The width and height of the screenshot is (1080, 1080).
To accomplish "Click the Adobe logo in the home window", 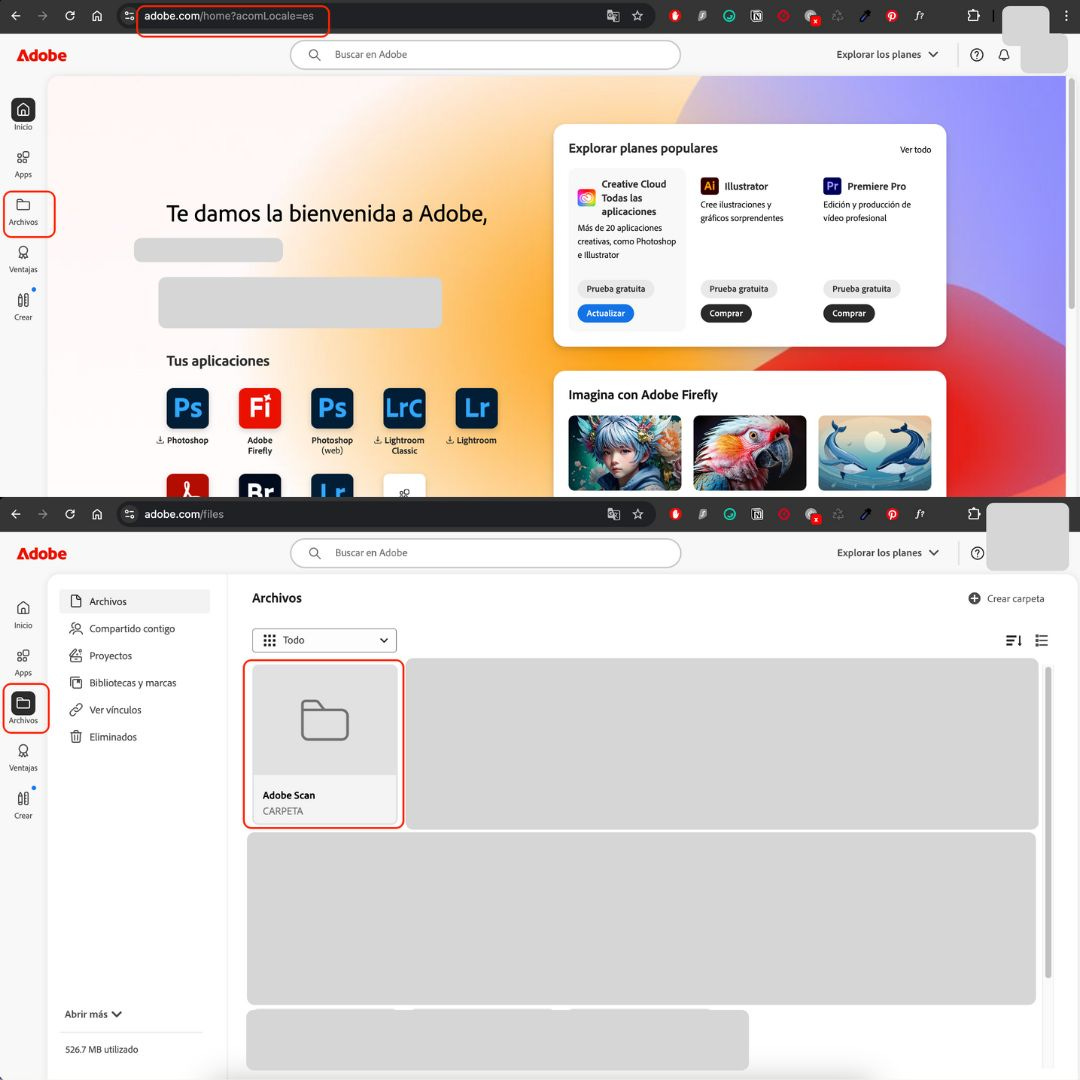I will [x=41, y=55].
